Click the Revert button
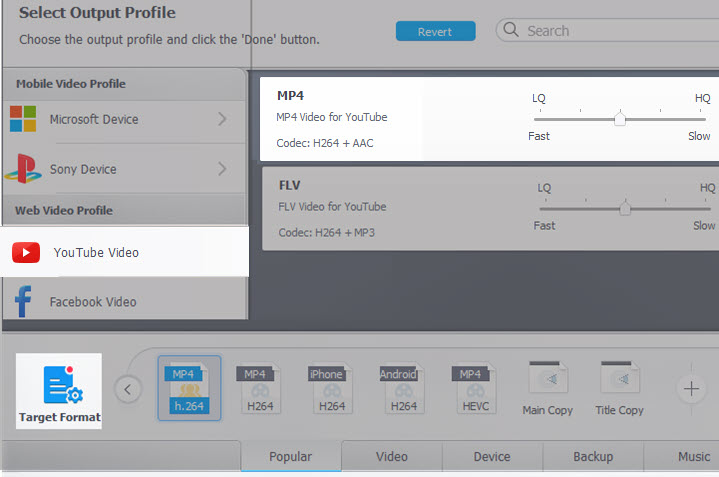This screenshot has height=477, width=719. 435,31
